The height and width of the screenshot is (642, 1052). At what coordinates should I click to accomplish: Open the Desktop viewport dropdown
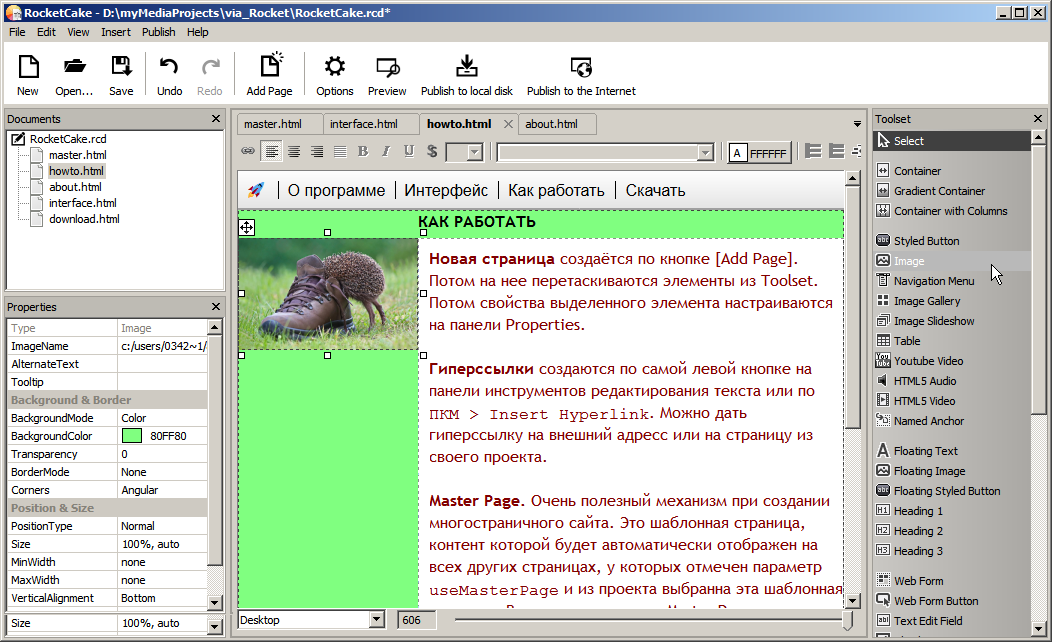[376, 620]
